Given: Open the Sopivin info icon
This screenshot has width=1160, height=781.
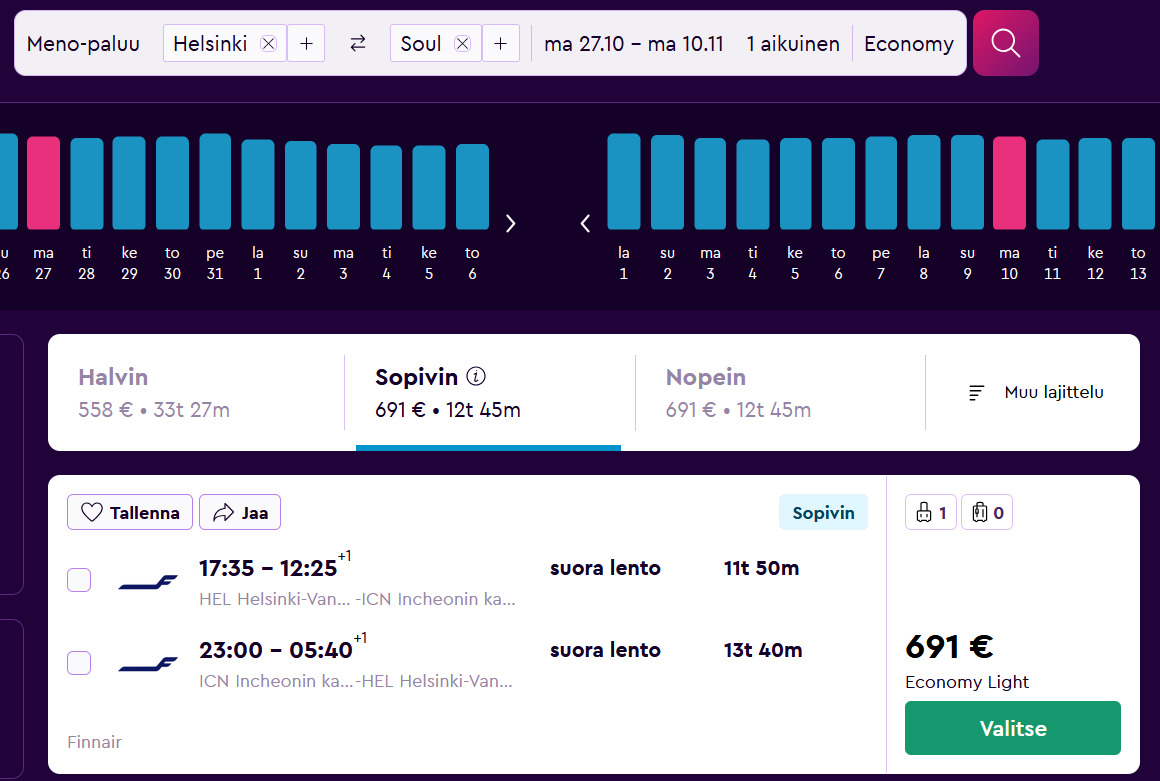Looking at the screenshot, I should pos(476,377).
